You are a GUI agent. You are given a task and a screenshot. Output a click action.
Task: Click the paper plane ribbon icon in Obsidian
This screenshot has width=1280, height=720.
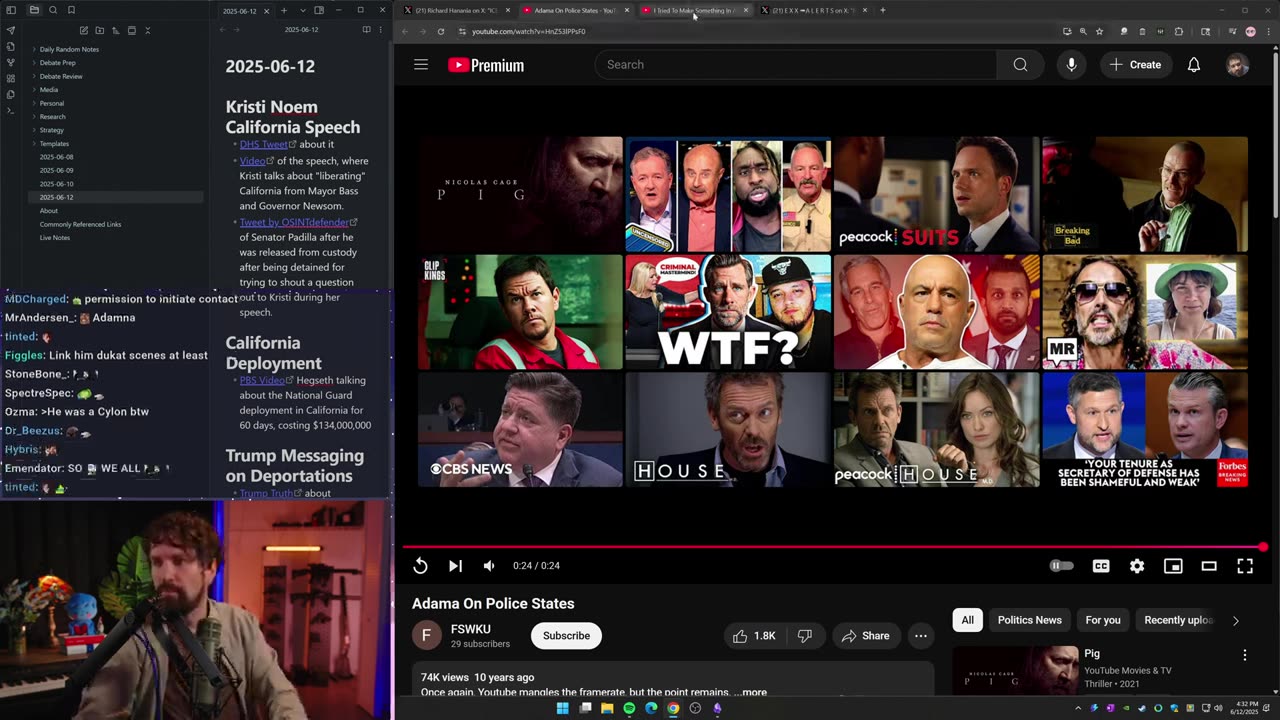[x=11, y=30]
